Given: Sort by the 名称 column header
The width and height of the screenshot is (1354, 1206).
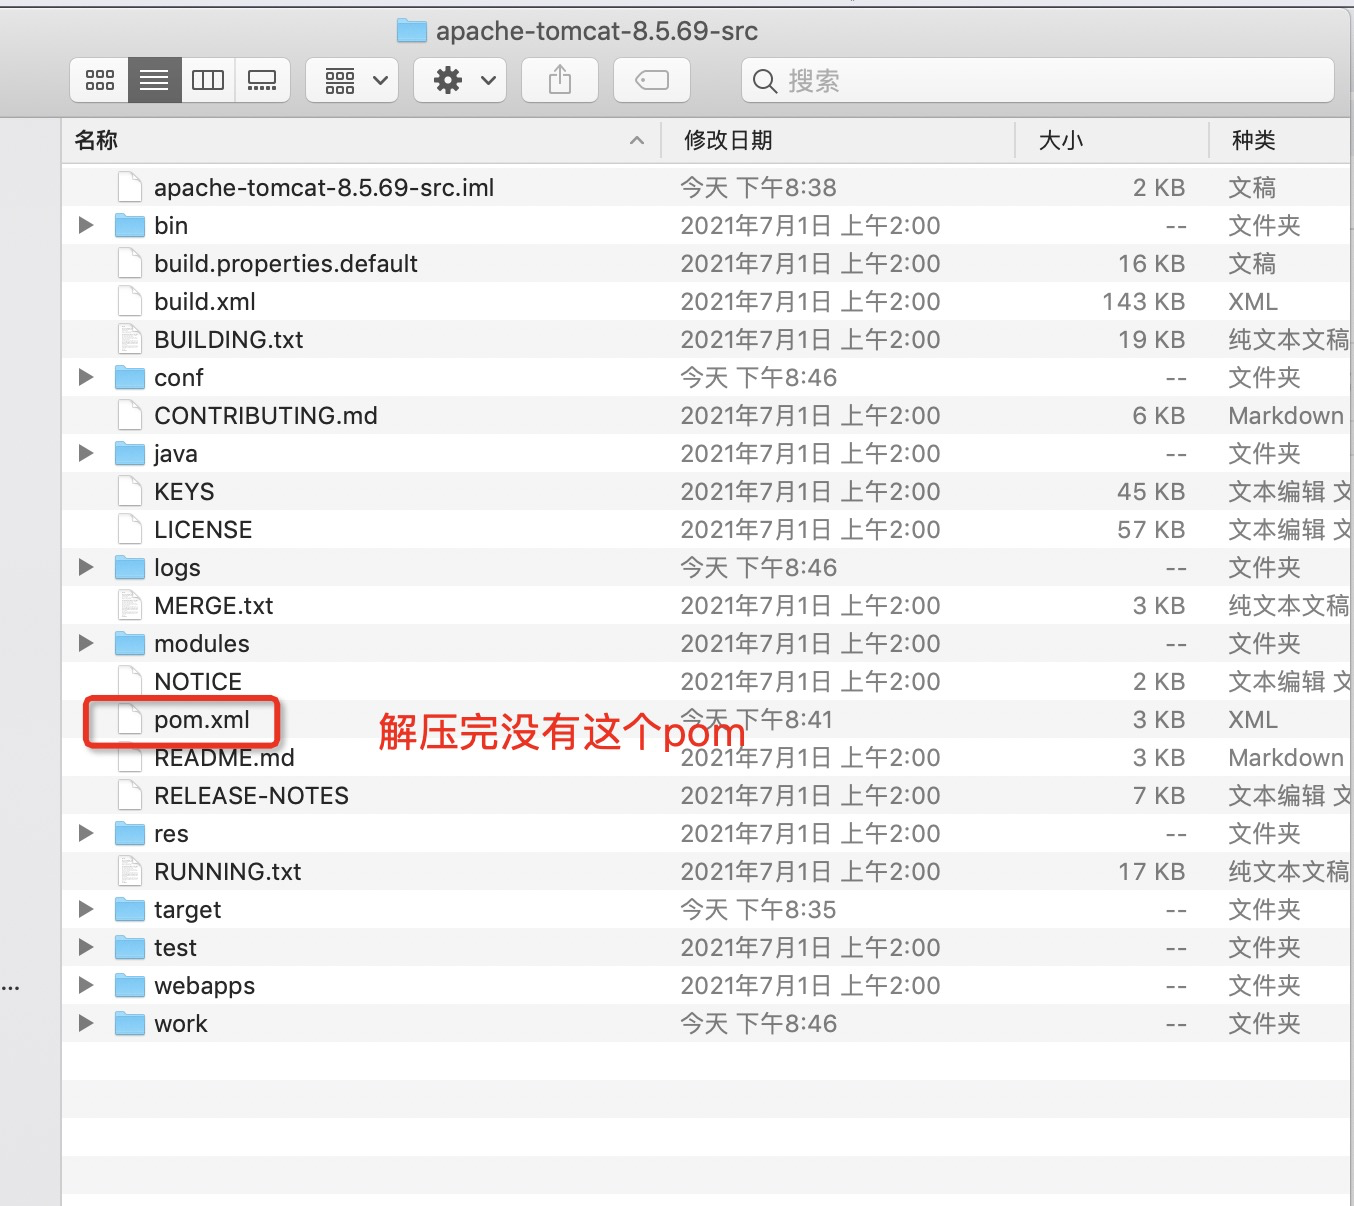Looking at the screenshot, I should (x=361, y=141).
